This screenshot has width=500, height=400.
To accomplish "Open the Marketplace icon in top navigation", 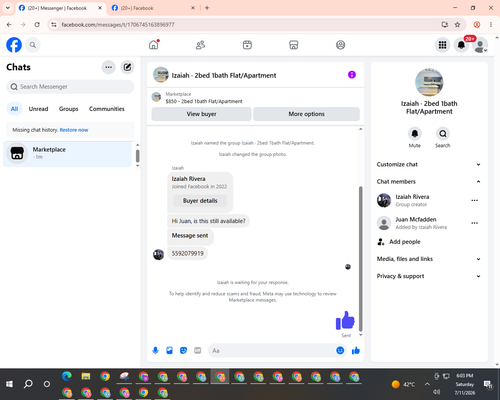I will click(x=294, y=45).
